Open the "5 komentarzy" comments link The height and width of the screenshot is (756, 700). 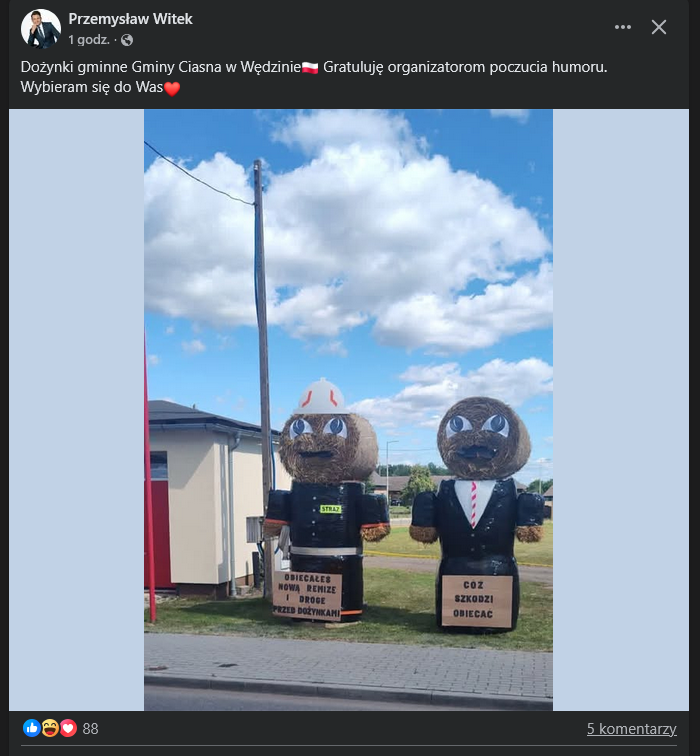(632, 729)
